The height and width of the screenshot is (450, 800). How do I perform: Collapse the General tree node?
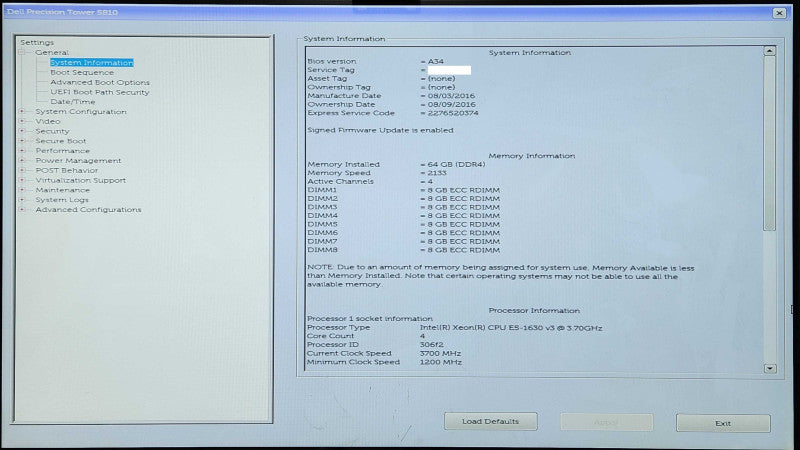click(x=22, y=53)
